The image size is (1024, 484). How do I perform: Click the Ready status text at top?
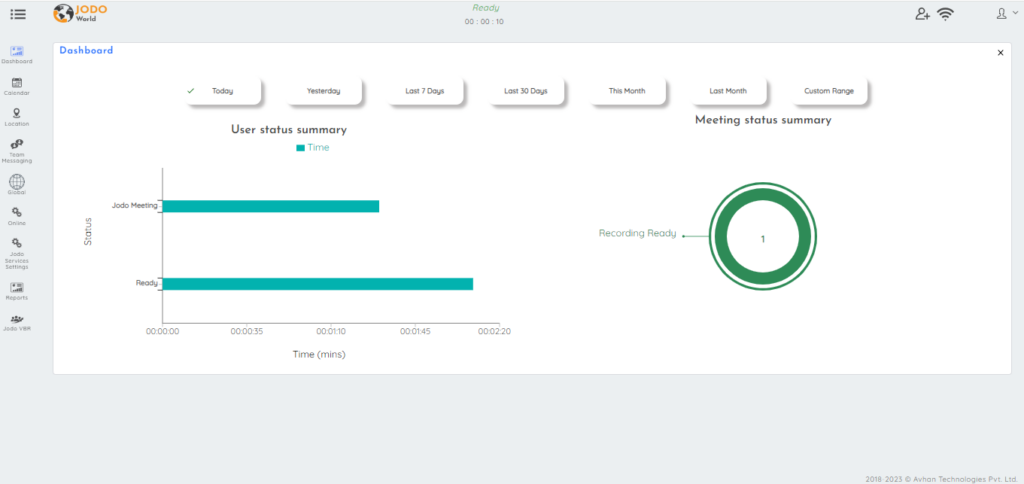coord(485,8)
